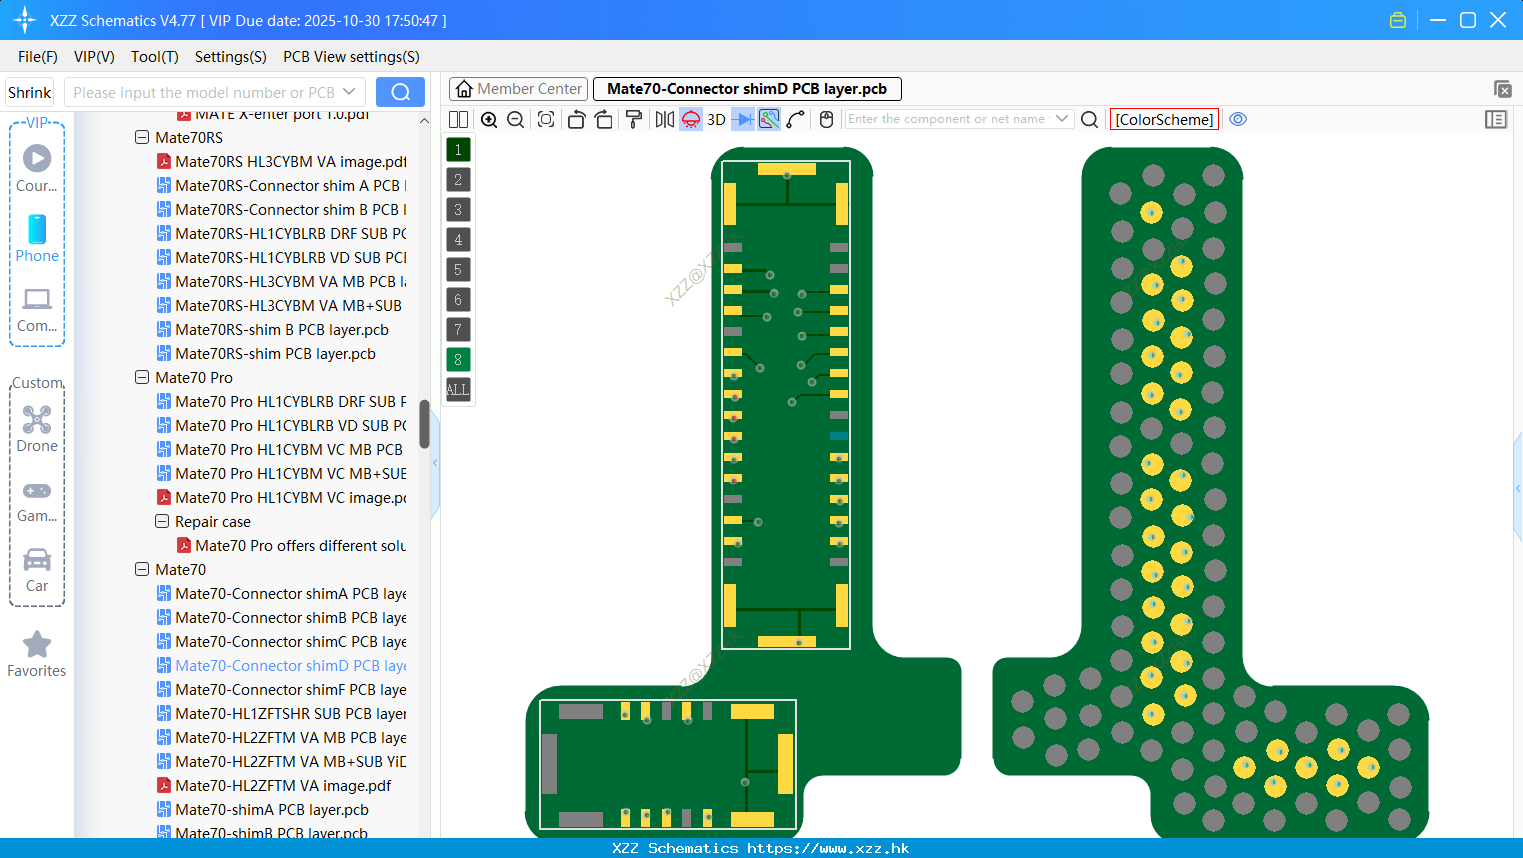
Task: Select the paint roller format tool
Action: click(634, 119)
